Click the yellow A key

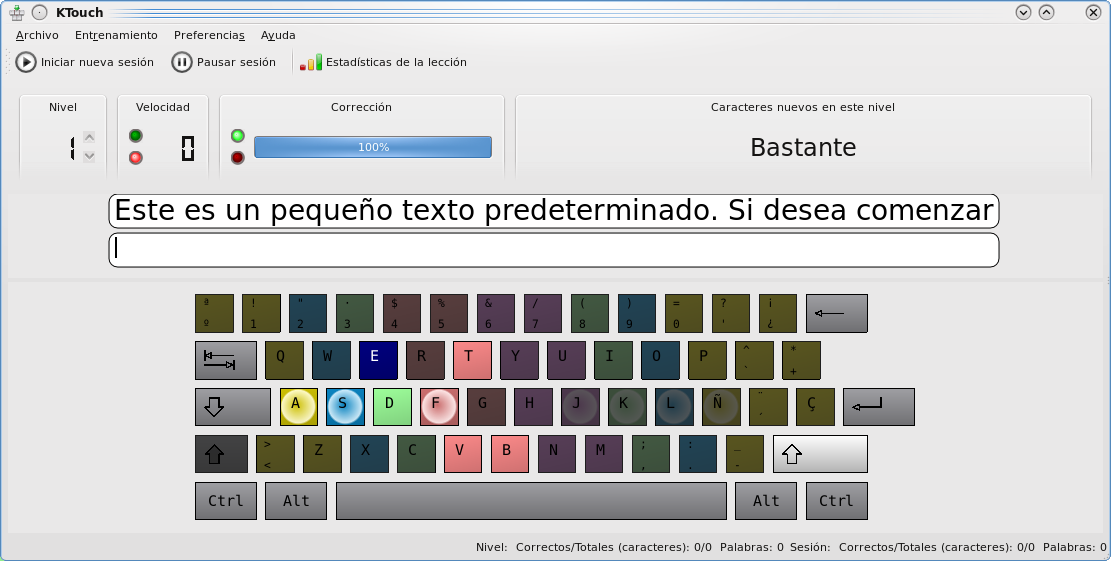pos(299,407)
